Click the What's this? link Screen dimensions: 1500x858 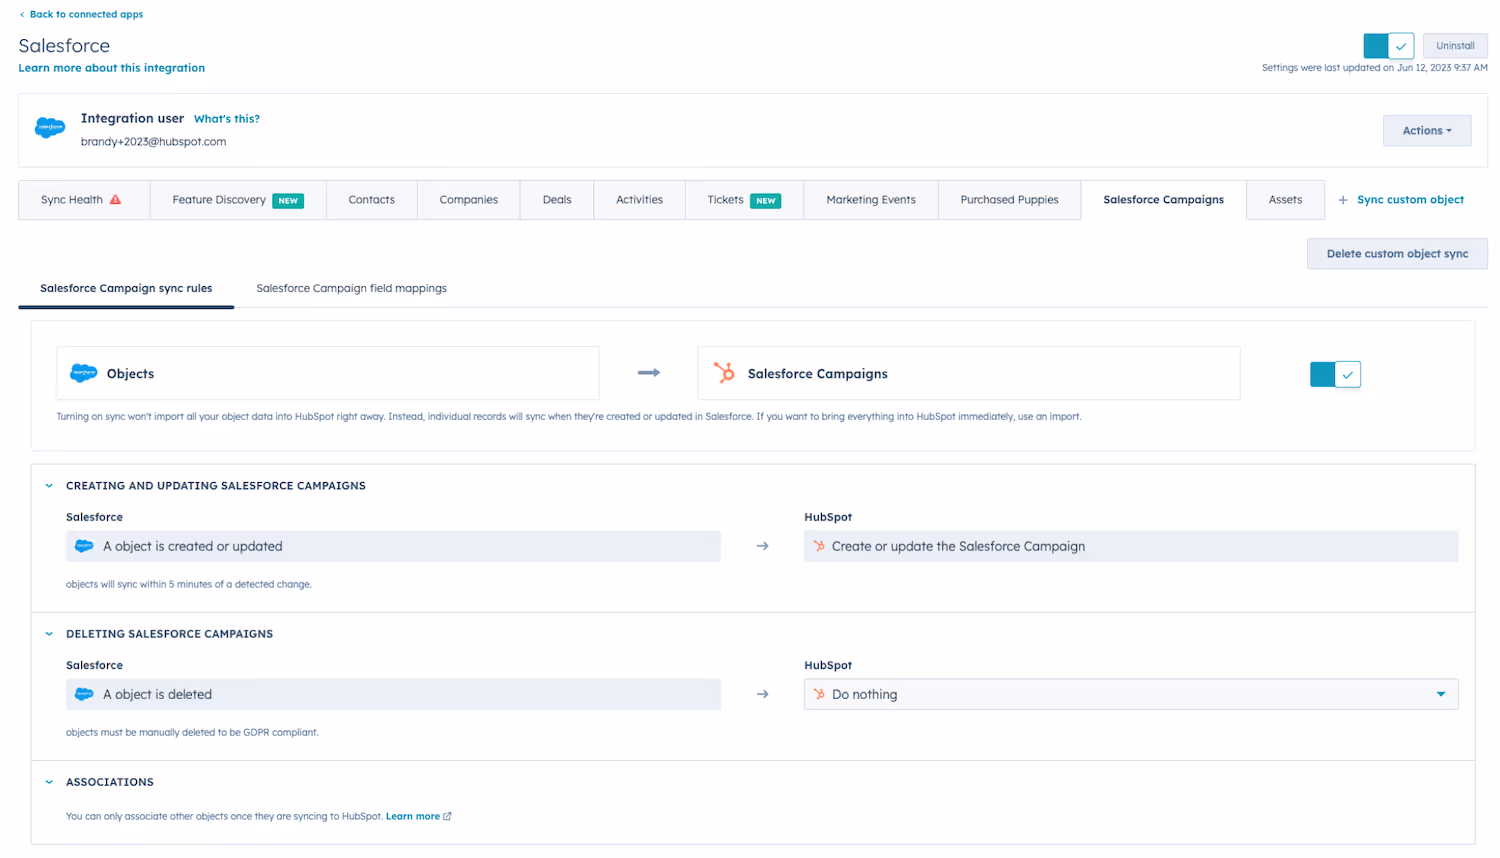(227, 119)
